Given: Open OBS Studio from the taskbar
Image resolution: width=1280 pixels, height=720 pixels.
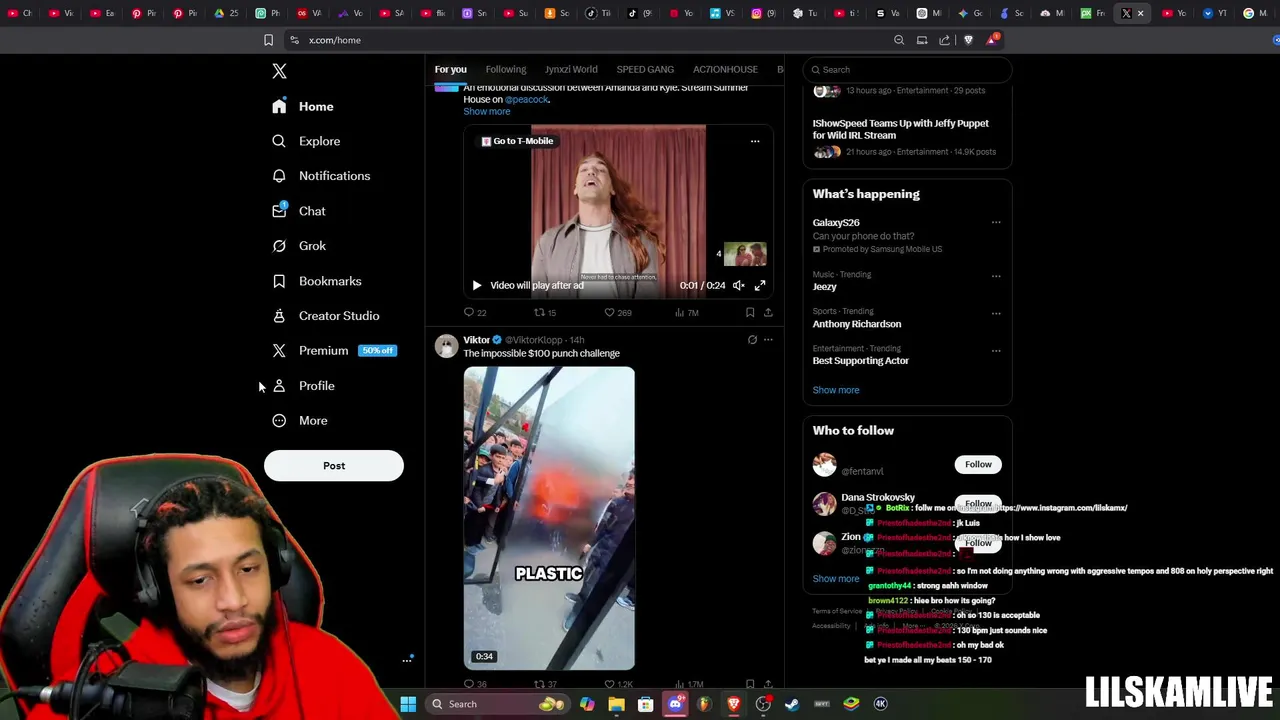Looking at the screenshot, I should (x=763, y=704).
